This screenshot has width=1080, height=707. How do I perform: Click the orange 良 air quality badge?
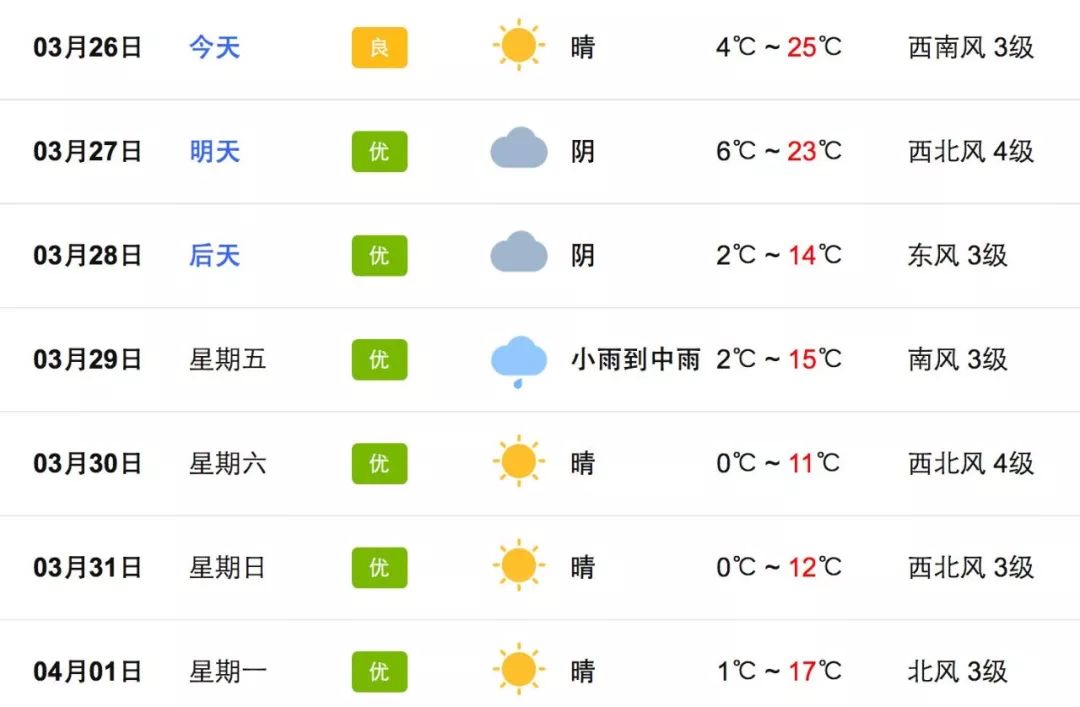(x=380, y=48)
